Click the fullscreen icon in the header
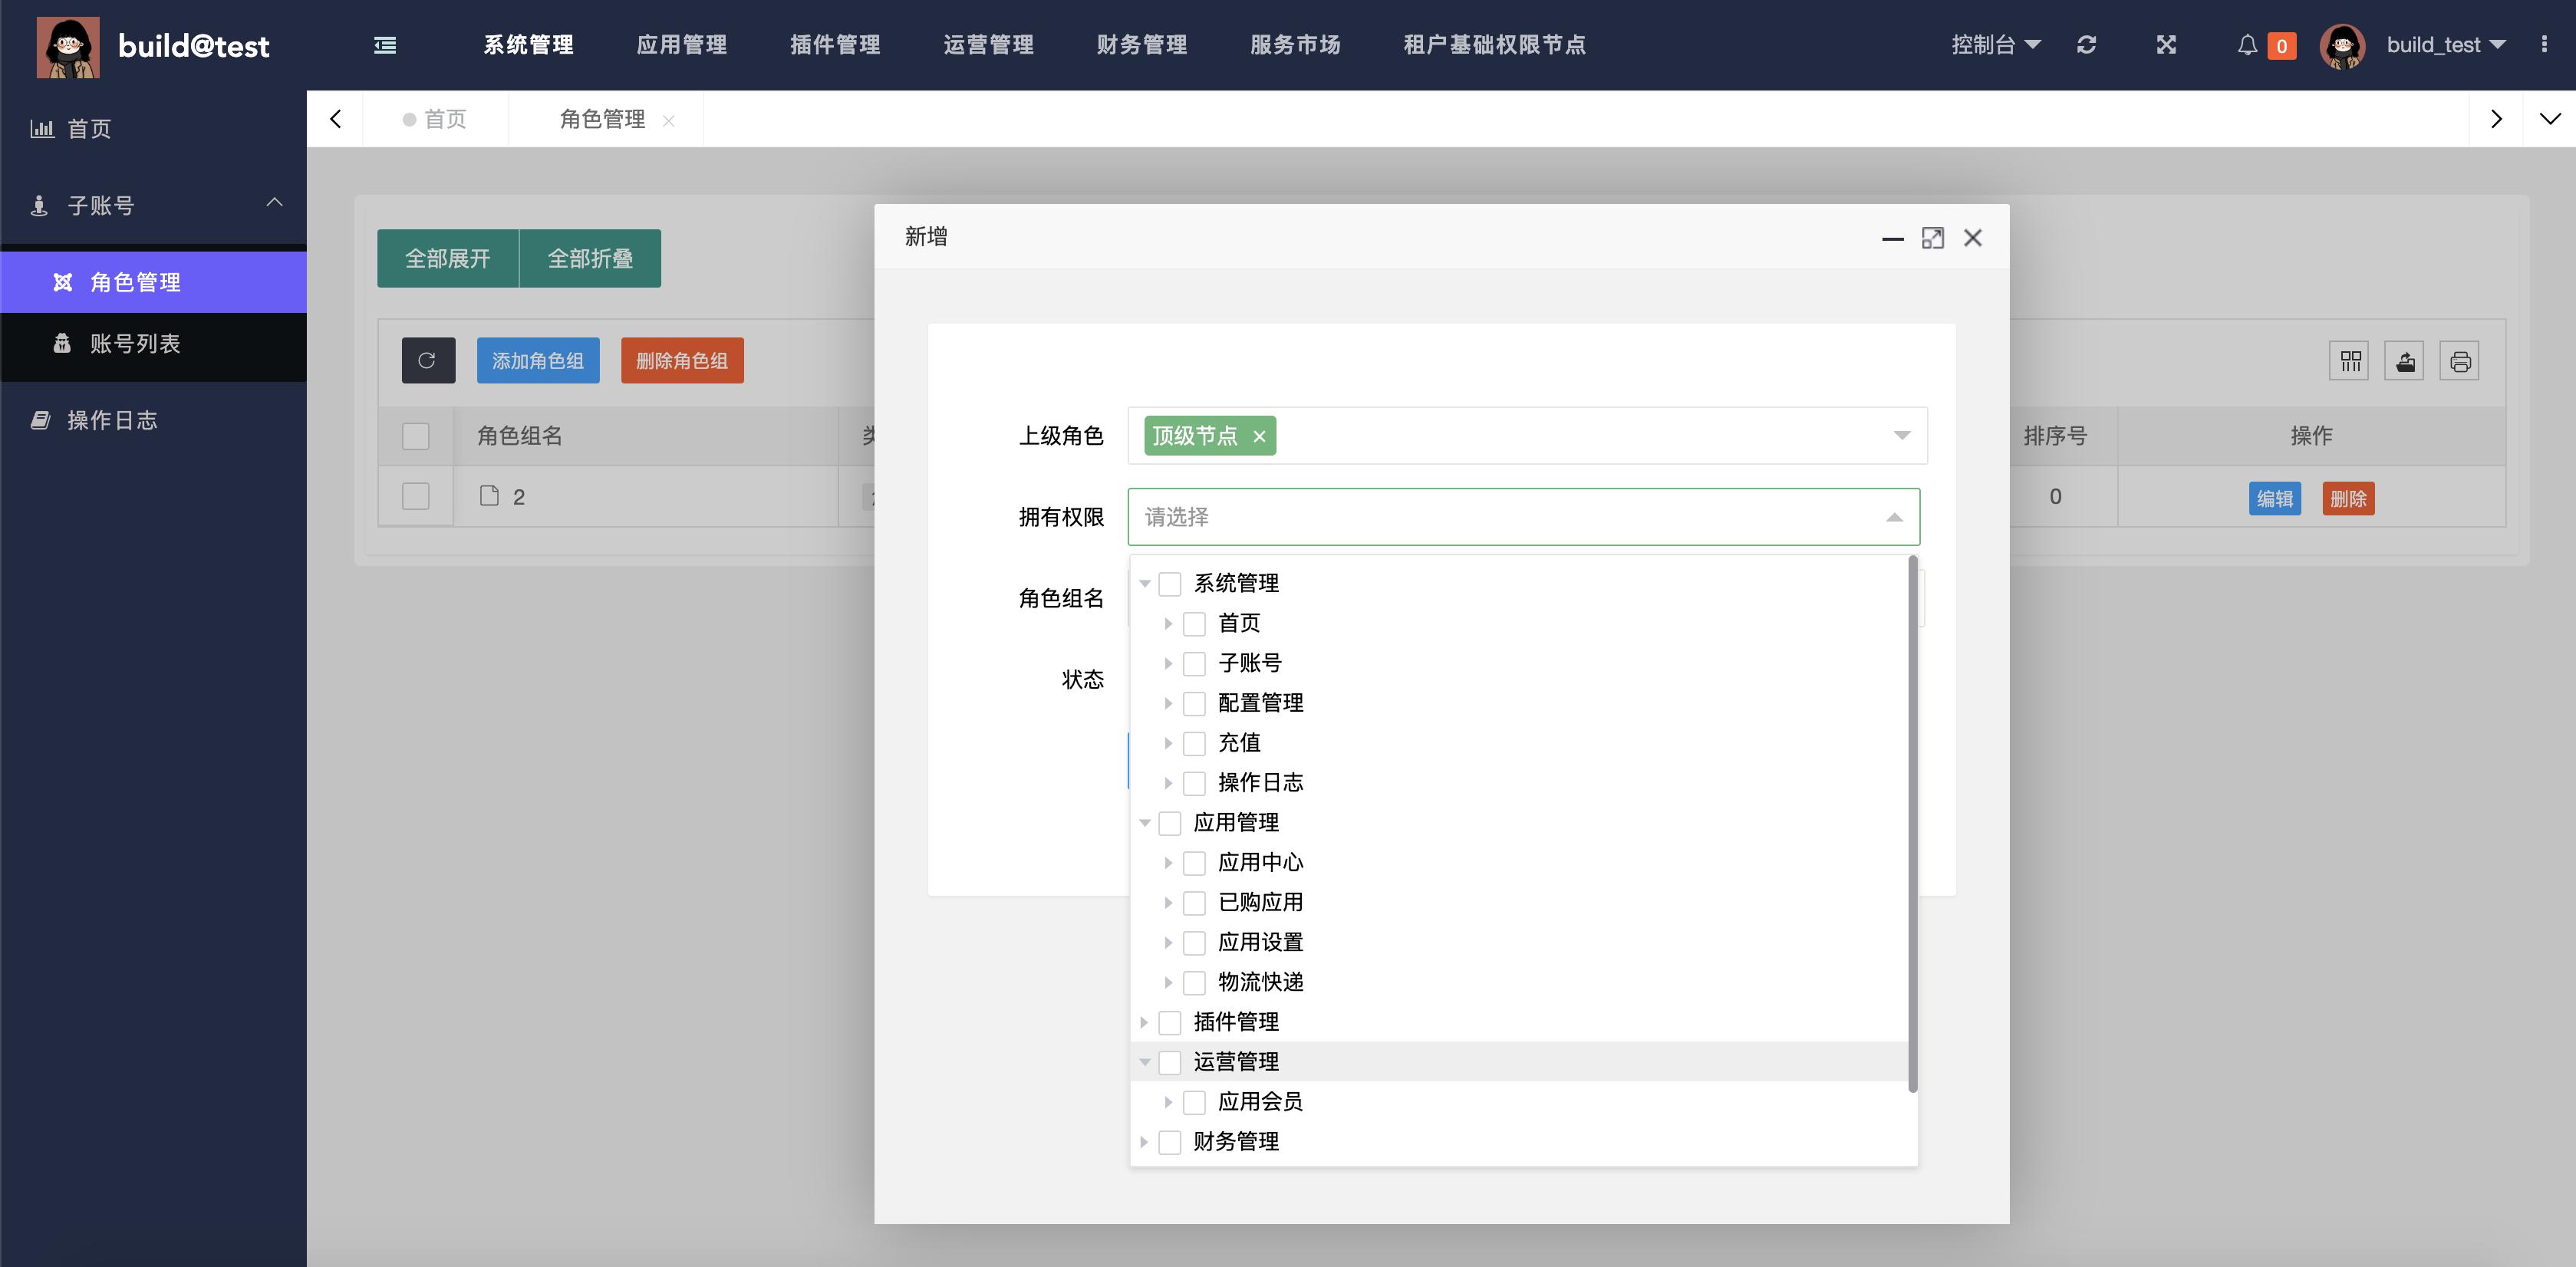 (2166, 45)
